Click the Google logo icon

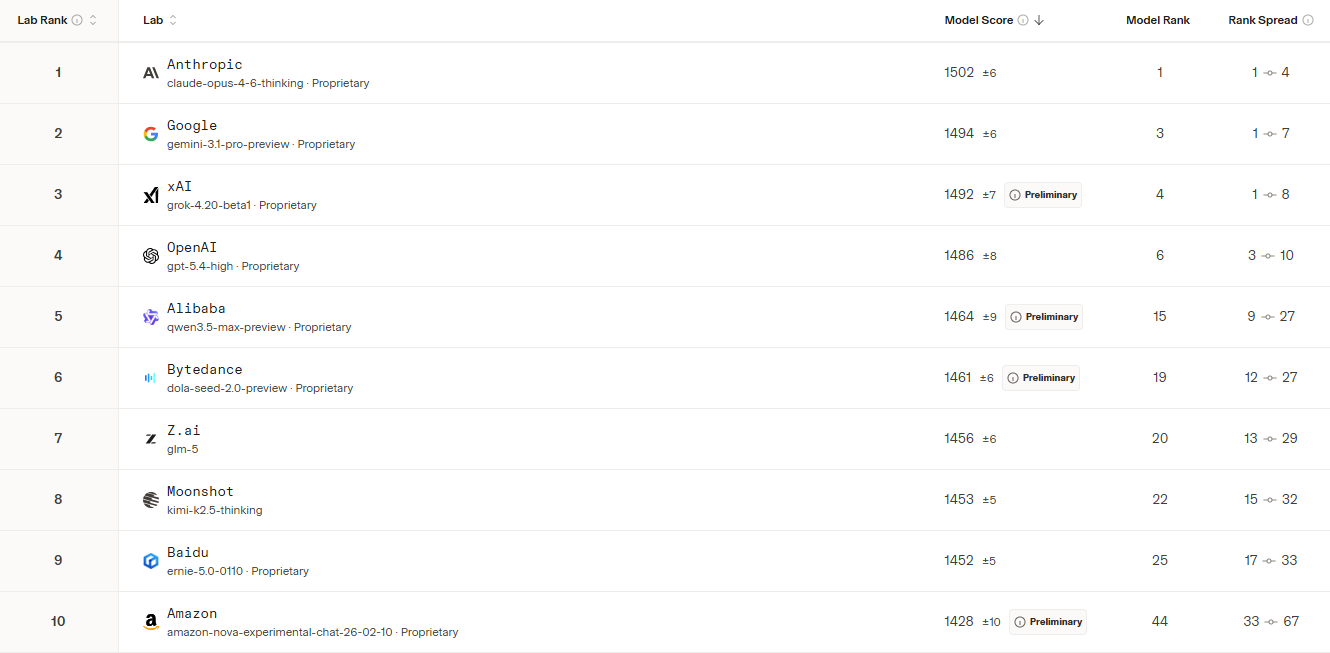point(151,134)
